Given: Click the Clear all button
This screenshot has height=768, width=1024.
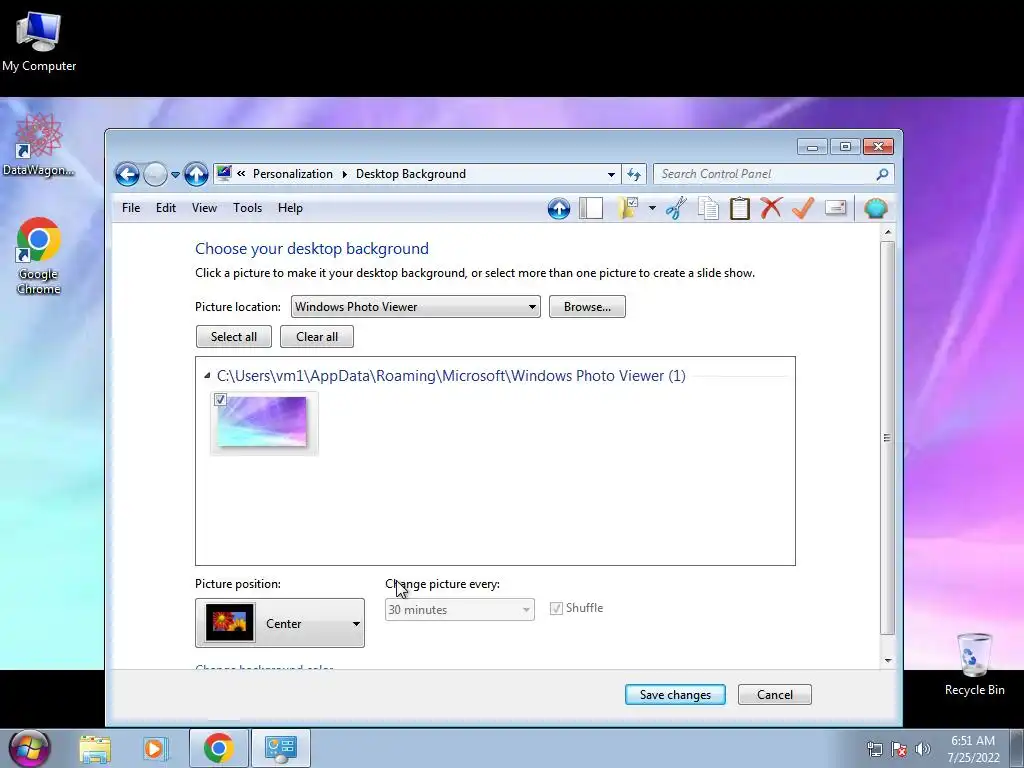Looking at the screenshot, I should pos(317,336).
